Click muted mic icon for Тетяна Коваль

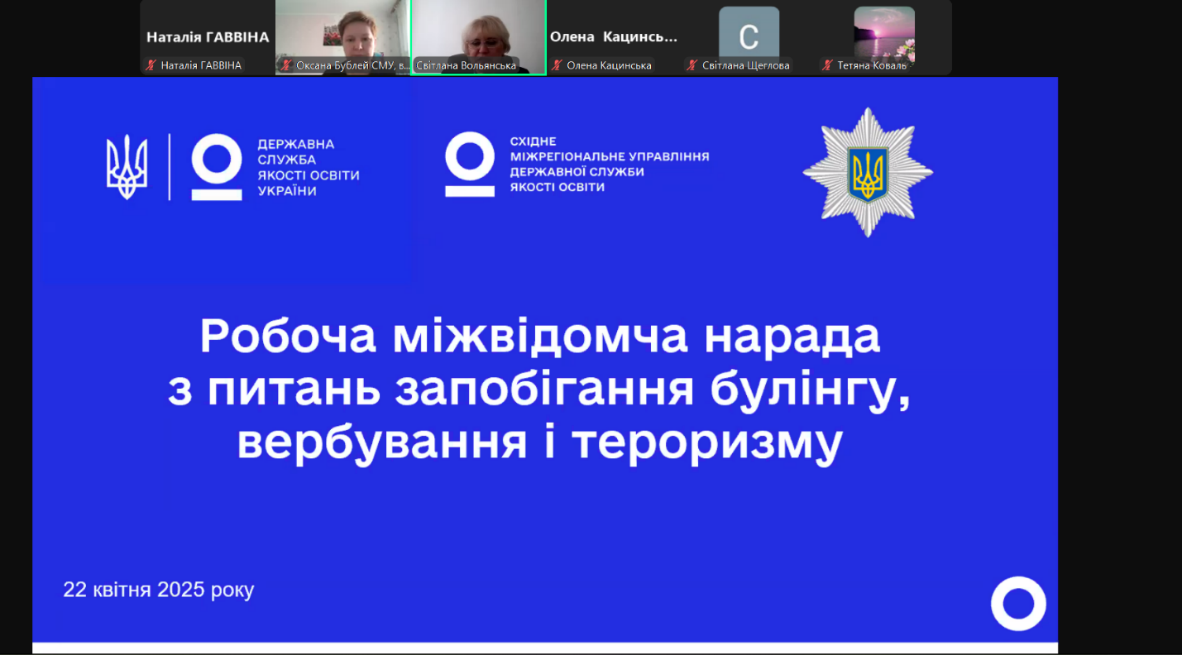[x=827, y=66]
